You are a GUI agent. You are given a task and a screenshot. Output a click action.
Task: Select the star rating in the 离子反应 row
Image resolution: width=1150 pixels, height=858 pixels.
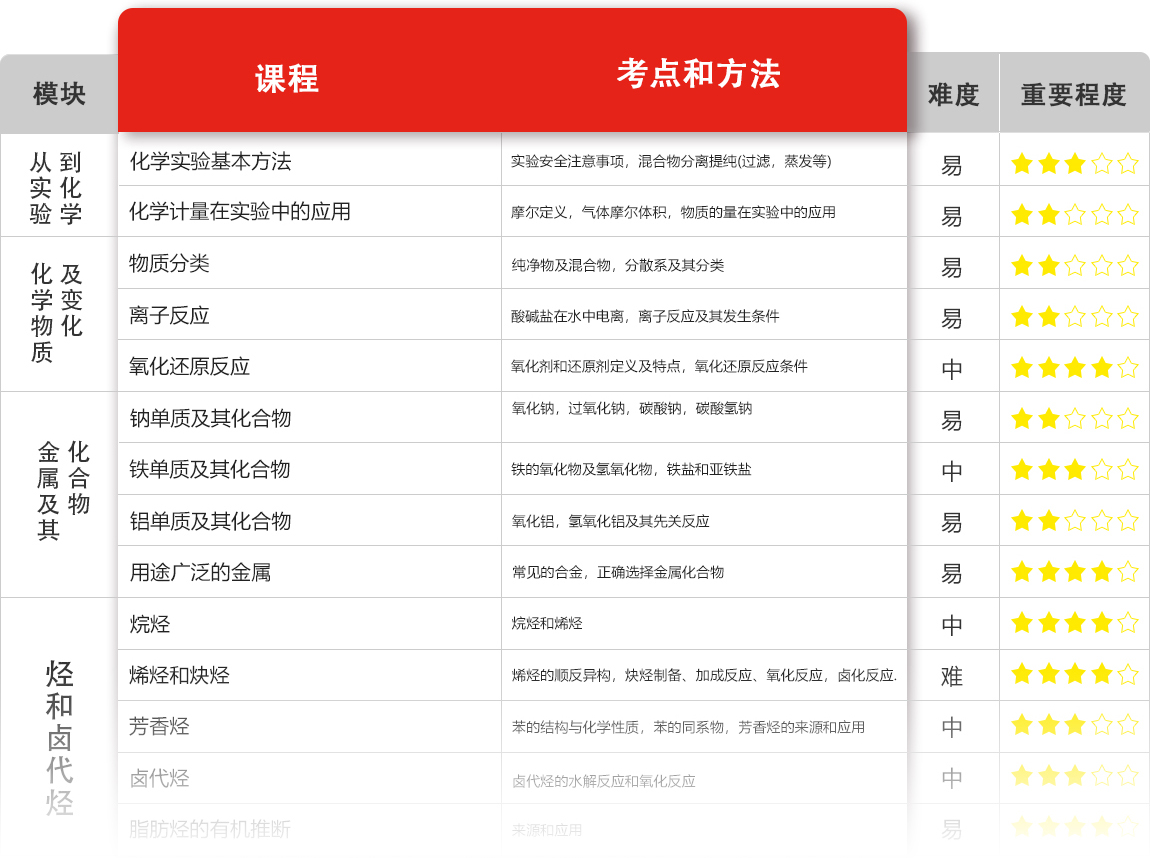click(1074, 316)
